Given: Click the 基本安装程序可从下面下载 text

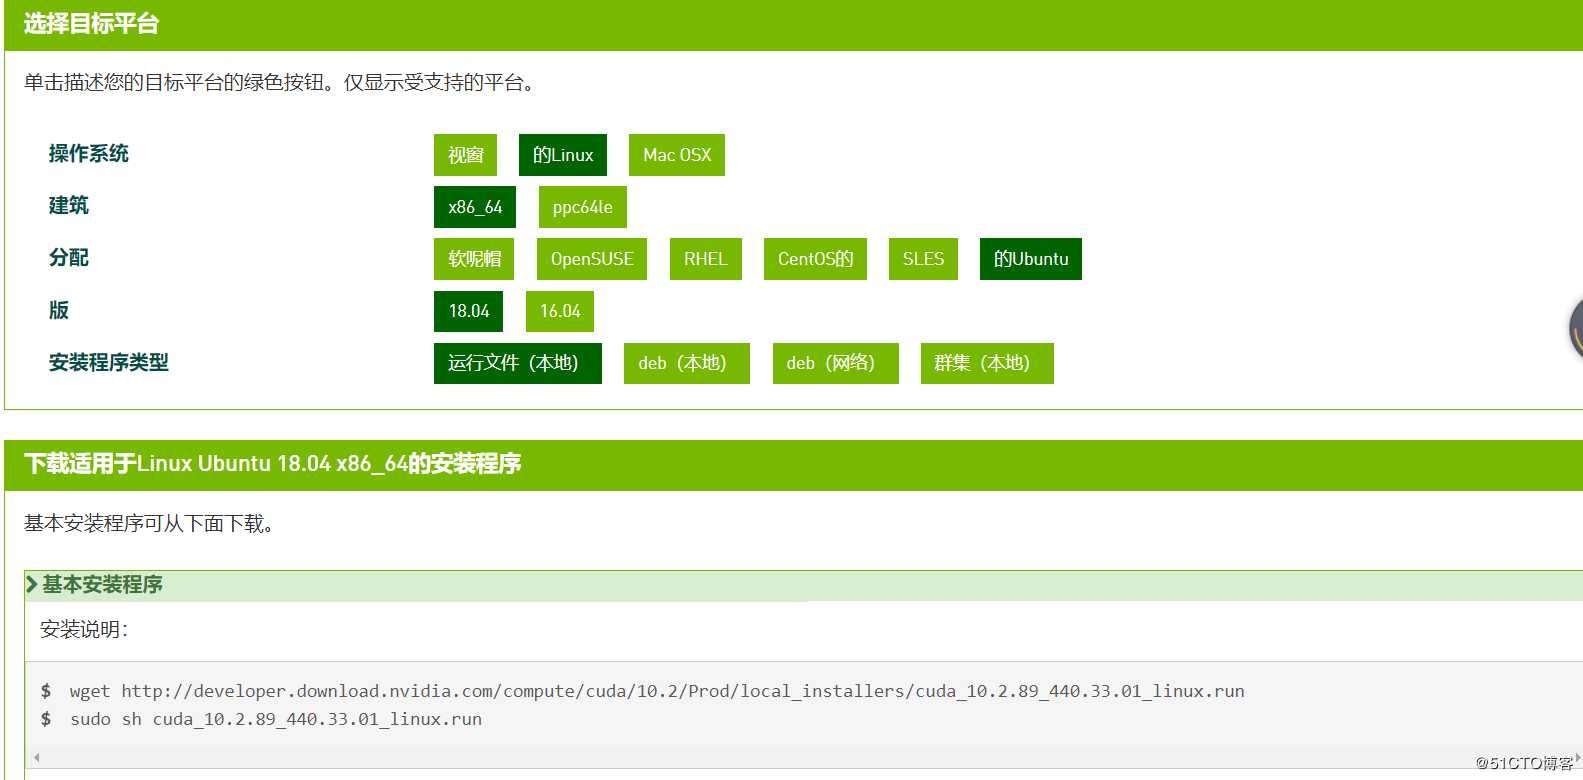Looking at the screenshot, I should [149, 523].
